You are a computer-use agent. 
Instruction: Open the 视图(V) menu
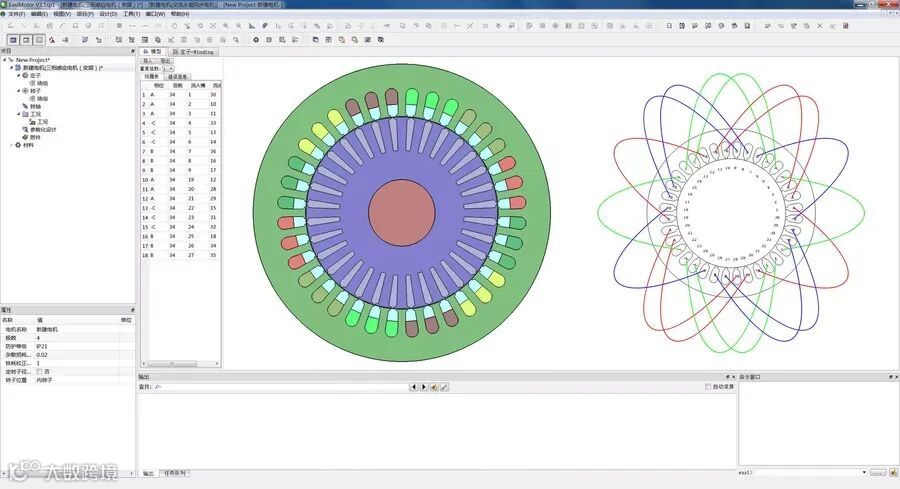(62, 14)
